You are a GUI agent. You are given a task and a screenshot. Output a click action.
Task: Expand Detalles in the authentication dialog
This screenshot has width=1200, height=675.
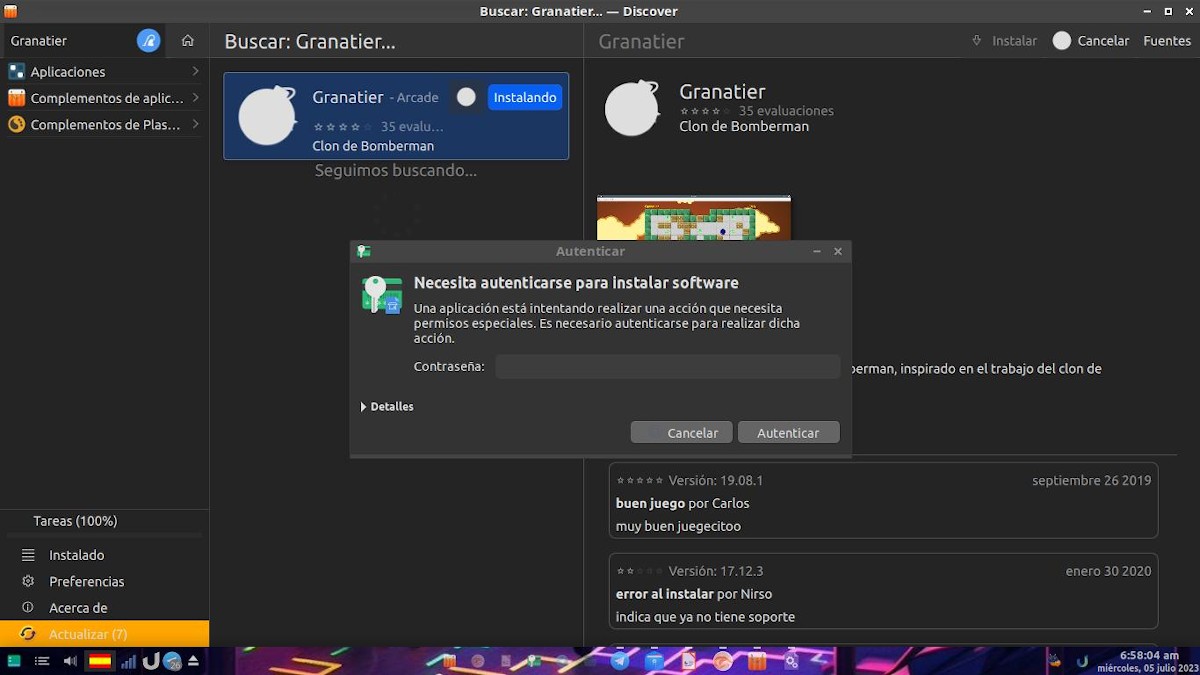click(387, 407)
